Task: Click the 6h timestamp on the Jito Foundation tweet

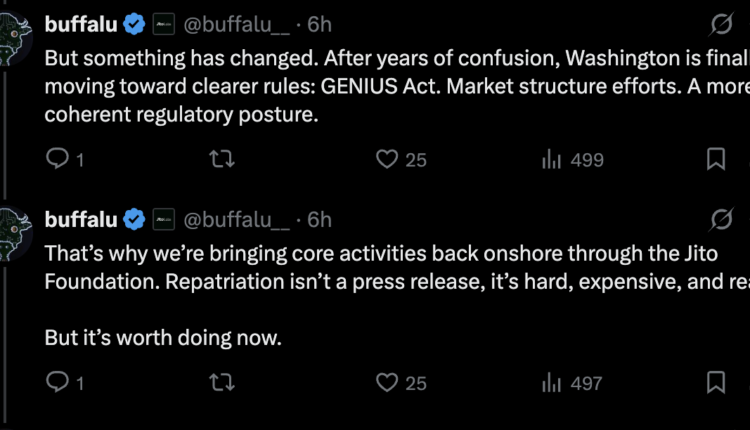Action: coord(319,219)
